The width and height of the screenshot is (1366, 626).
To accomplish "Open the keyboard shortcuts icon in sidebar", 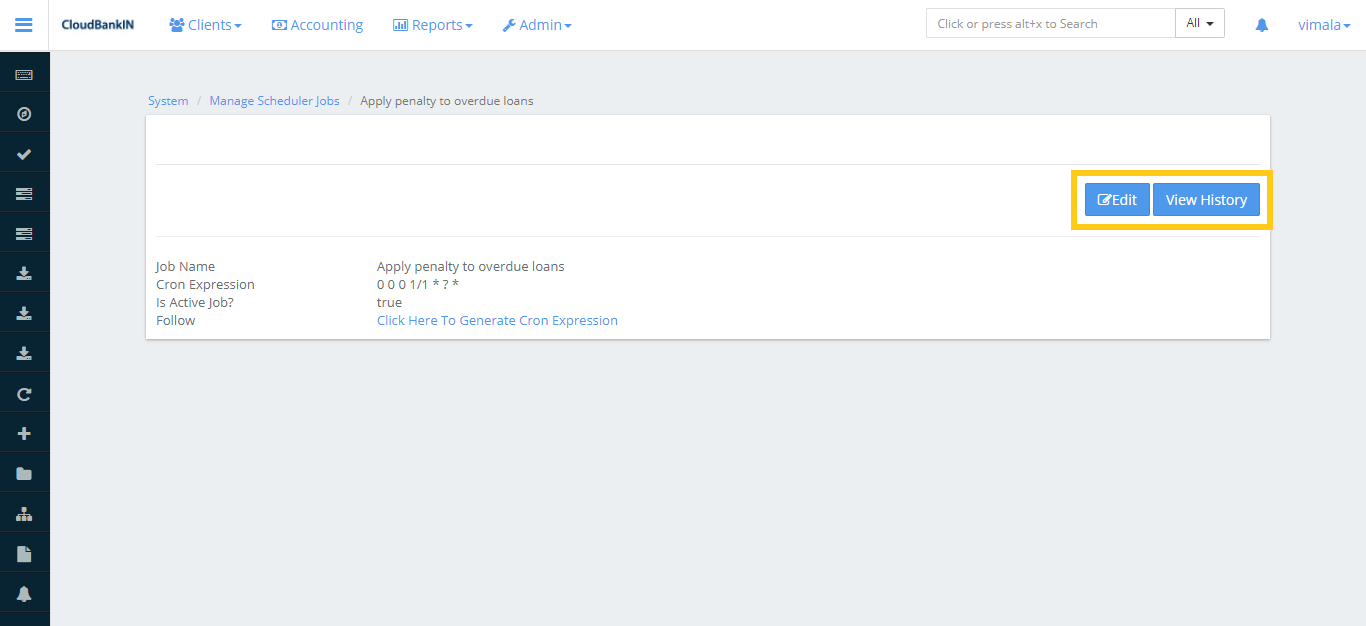I will pyautogui.click(x=24, y=72).
